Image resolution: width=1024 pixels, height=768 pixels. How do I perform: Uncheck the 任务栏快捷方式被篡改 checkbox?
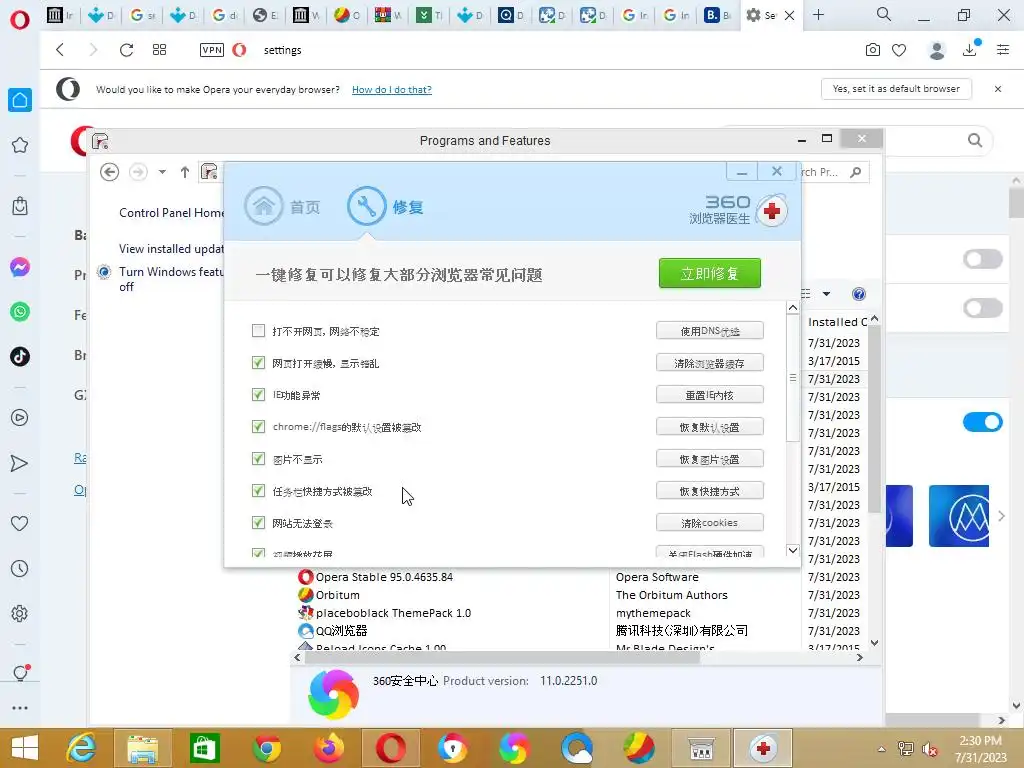click(259, 490)
